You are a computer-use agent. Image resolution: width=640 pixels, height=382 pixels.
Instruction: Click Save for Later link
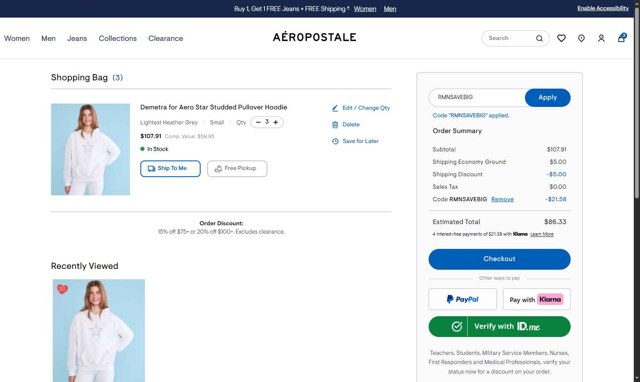360,141
